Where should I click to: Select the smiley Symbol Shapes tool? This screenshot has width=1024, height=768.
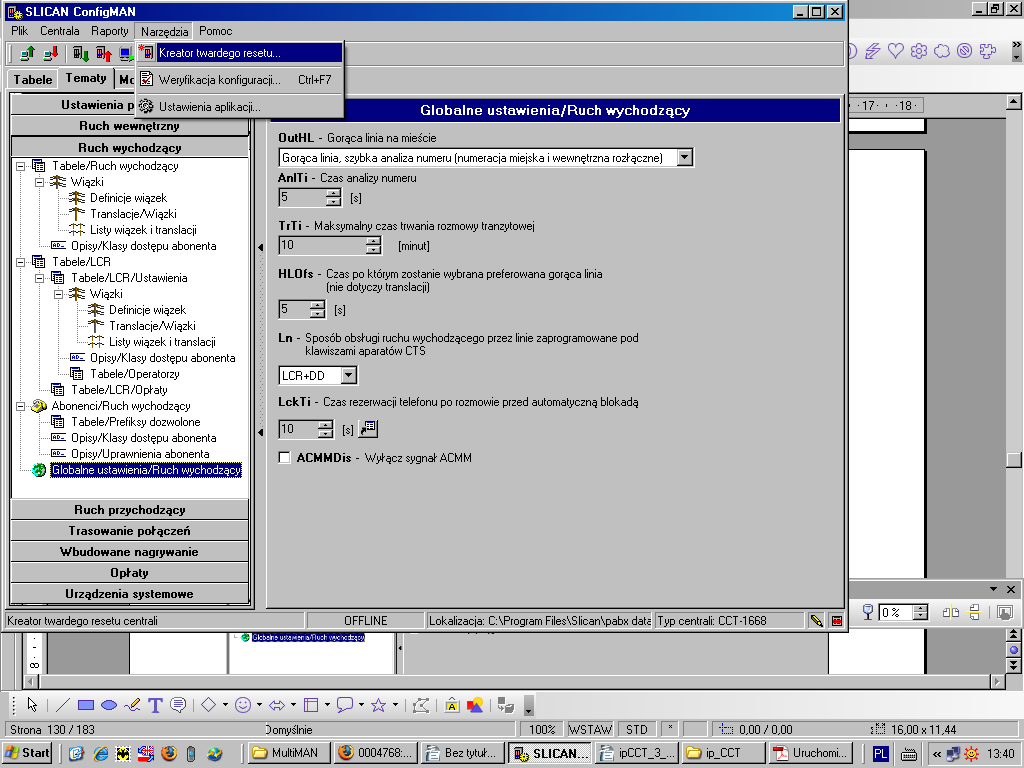pyautogui.click(x=243, y=705)
